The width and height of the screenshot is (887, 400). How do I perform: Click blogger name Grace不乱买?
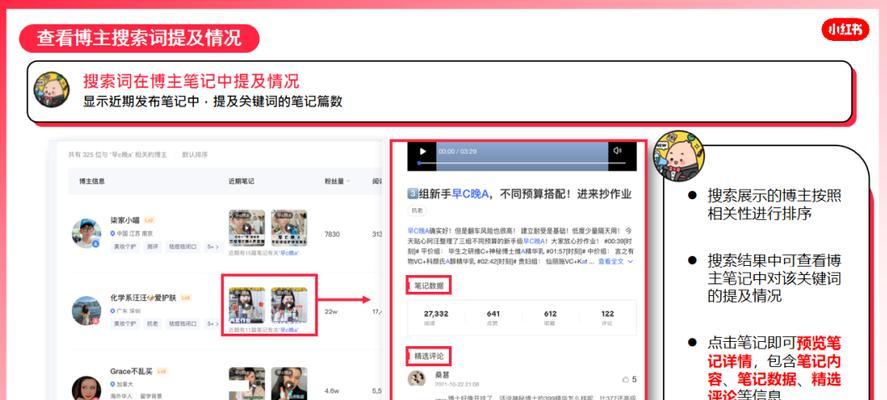(x=131, y=371)
